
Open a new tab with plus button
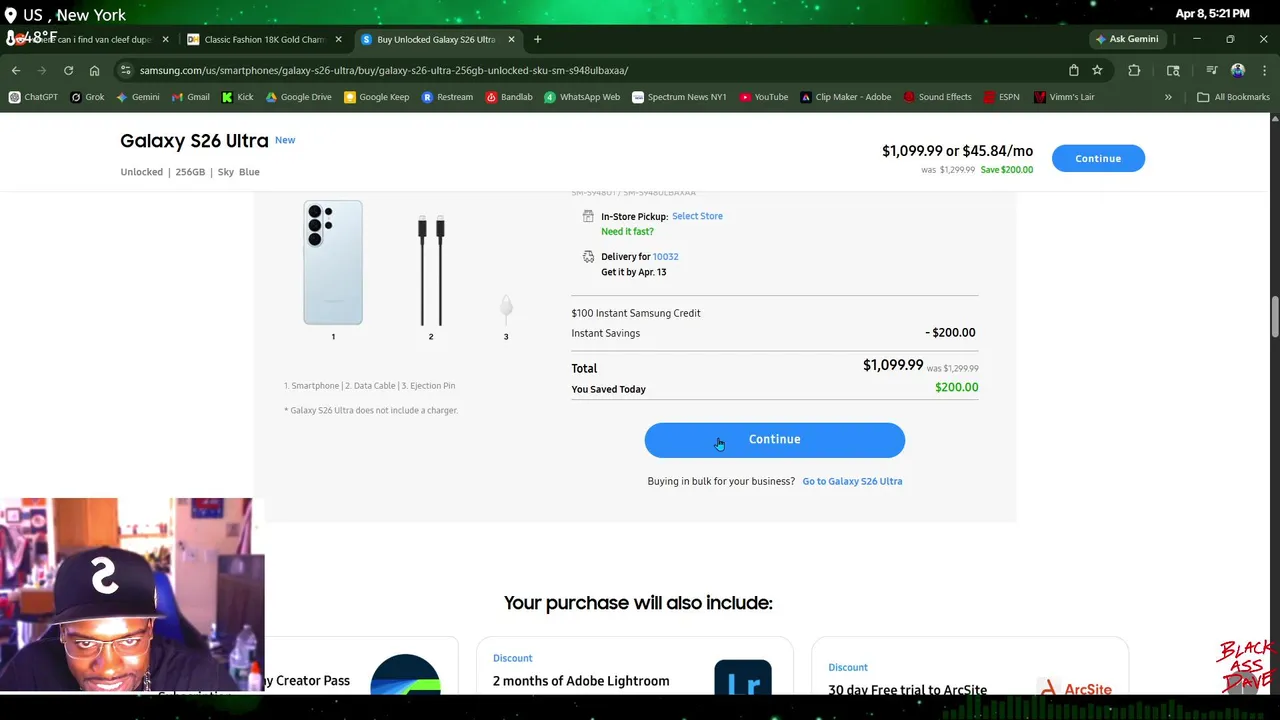(x=537, y=39)
